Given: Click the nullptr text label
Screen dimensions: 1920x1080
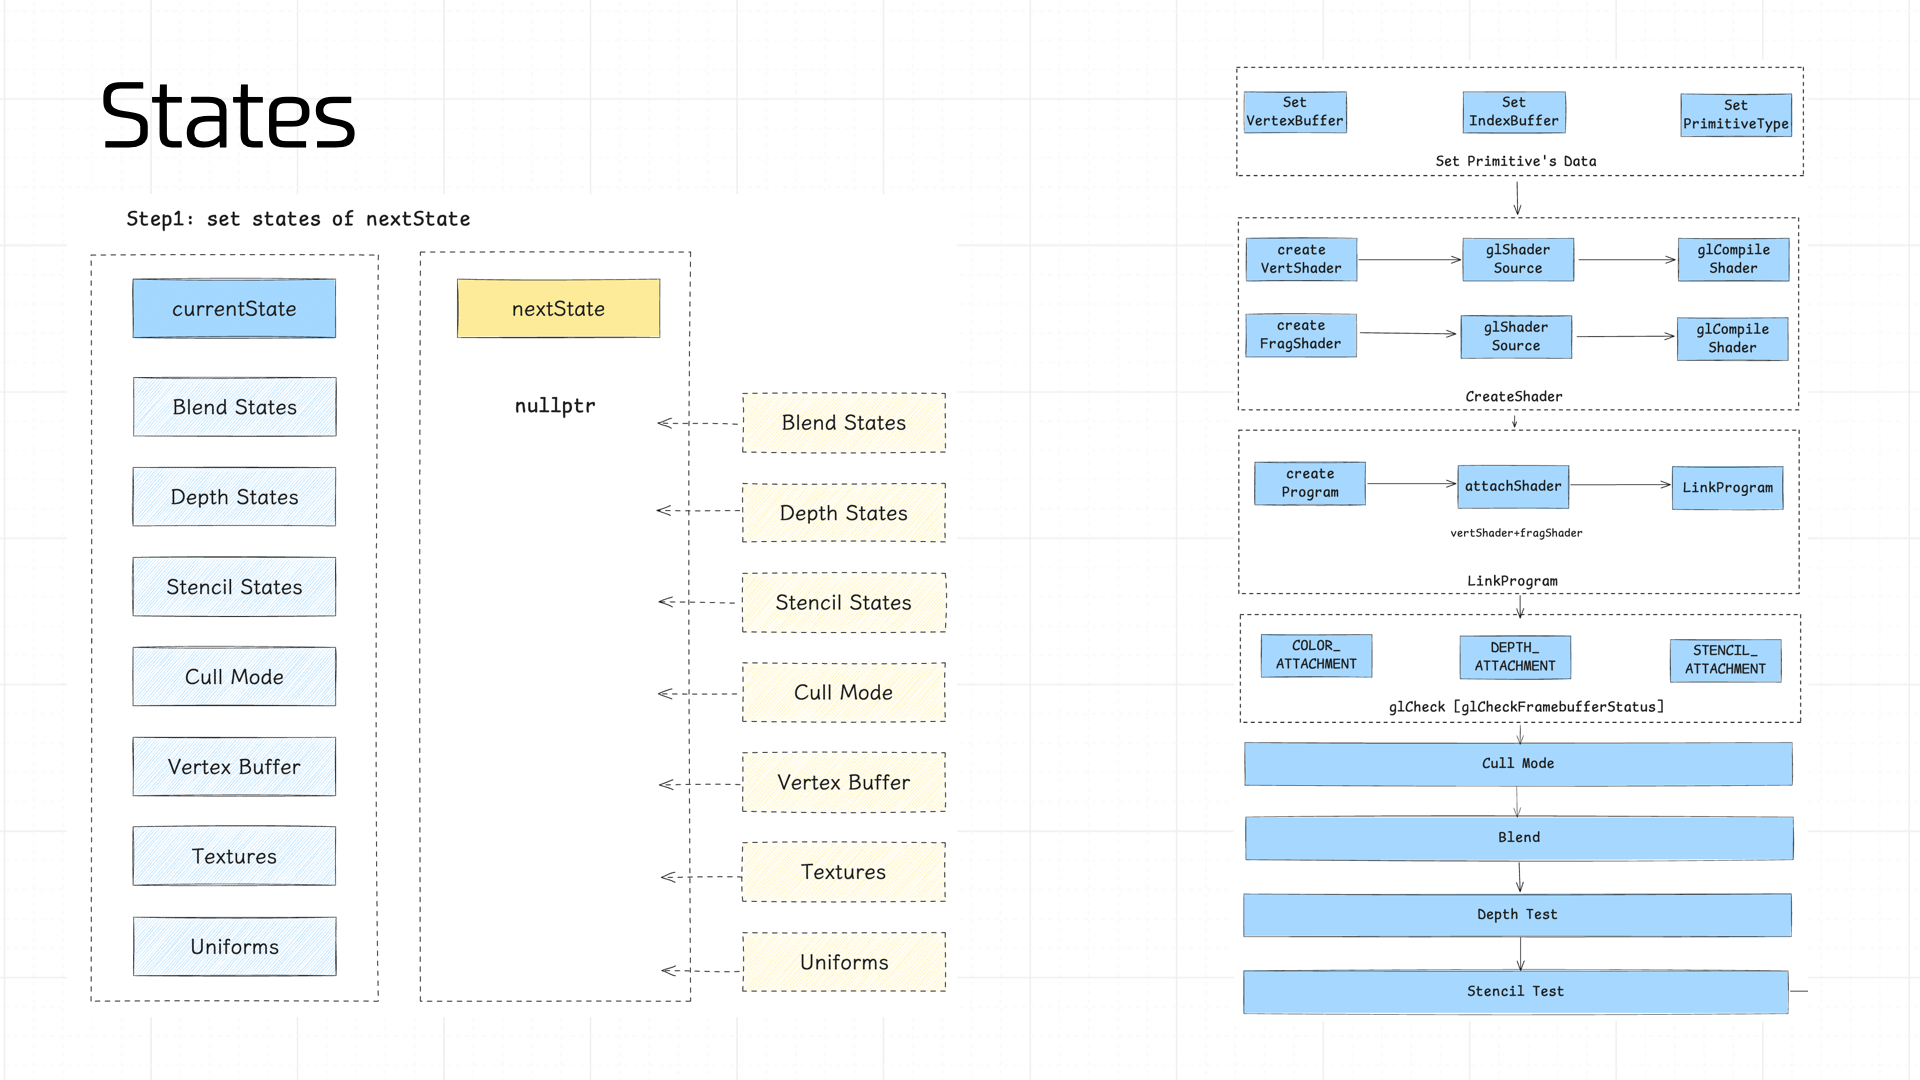Looking at the screenshot, I should pos(555,406).
